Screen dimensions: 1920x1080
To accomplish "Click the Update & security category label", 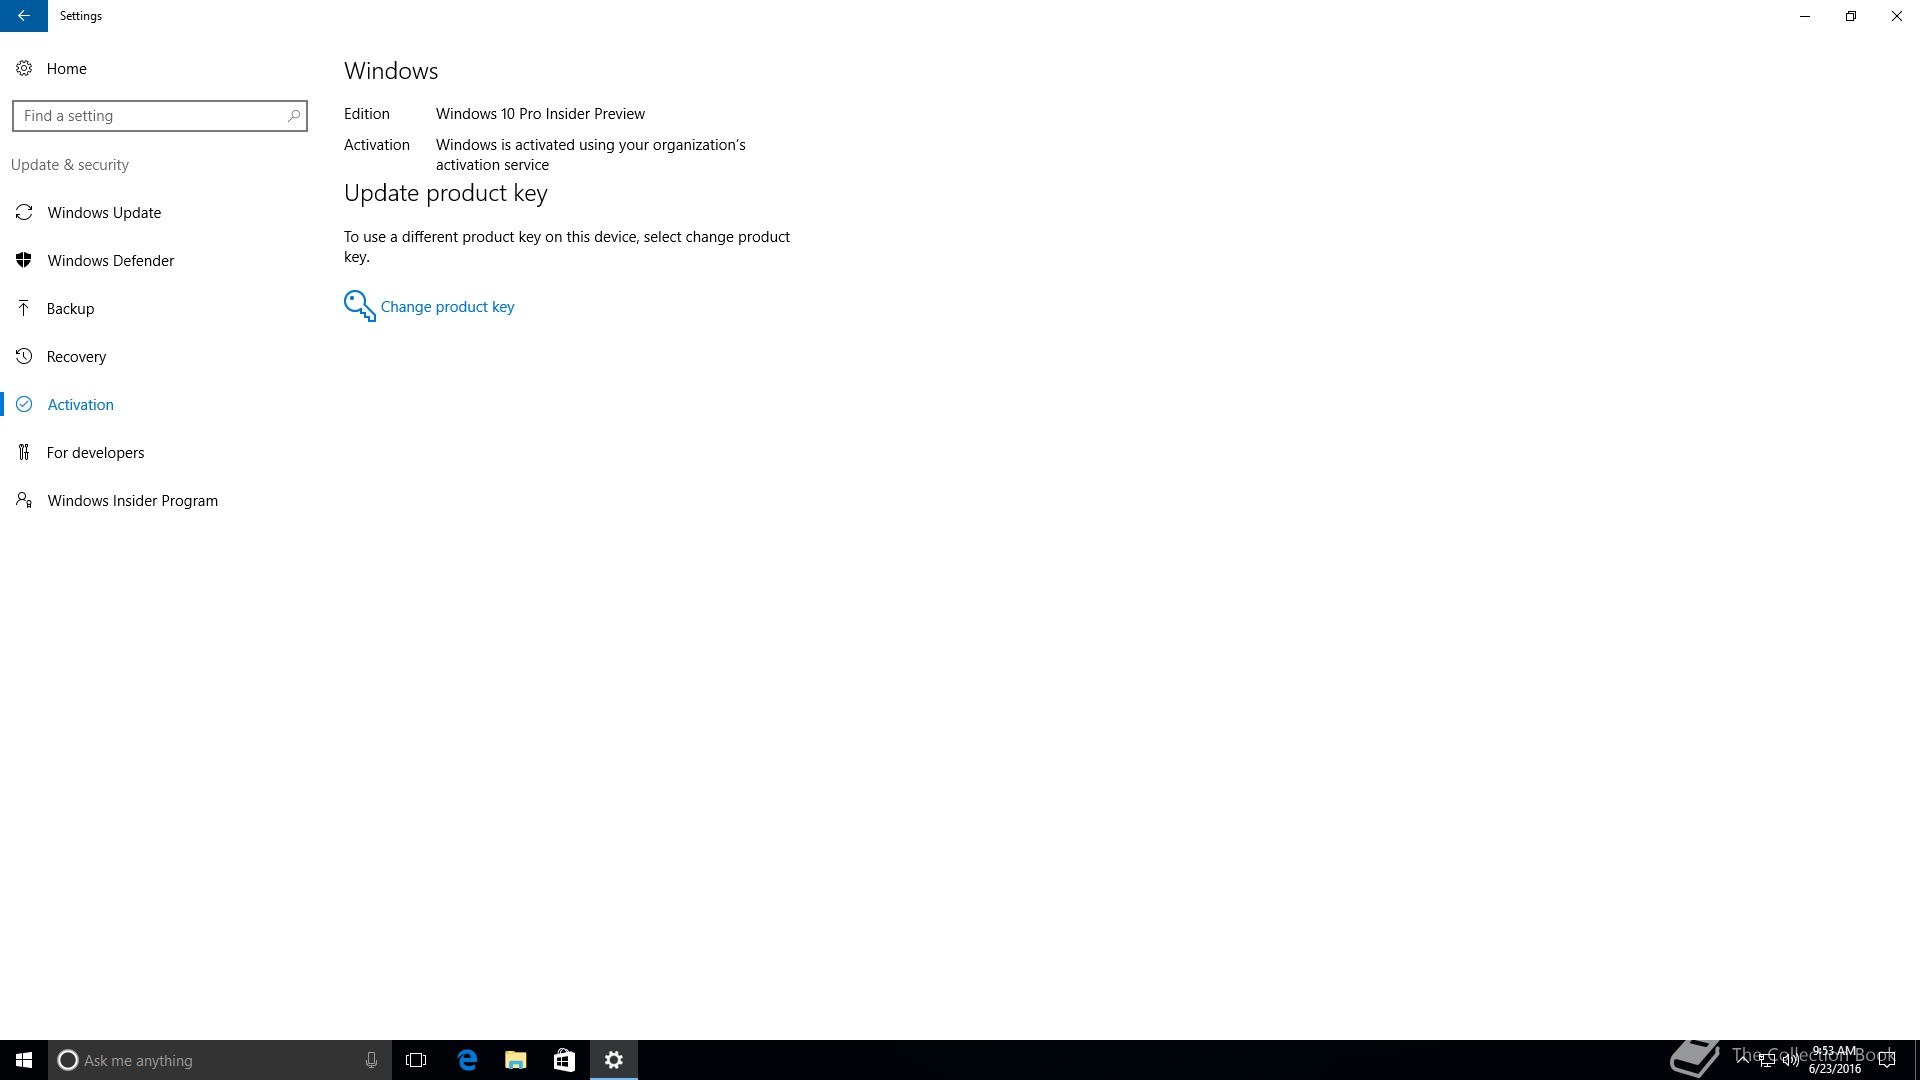I will (70, 164).
